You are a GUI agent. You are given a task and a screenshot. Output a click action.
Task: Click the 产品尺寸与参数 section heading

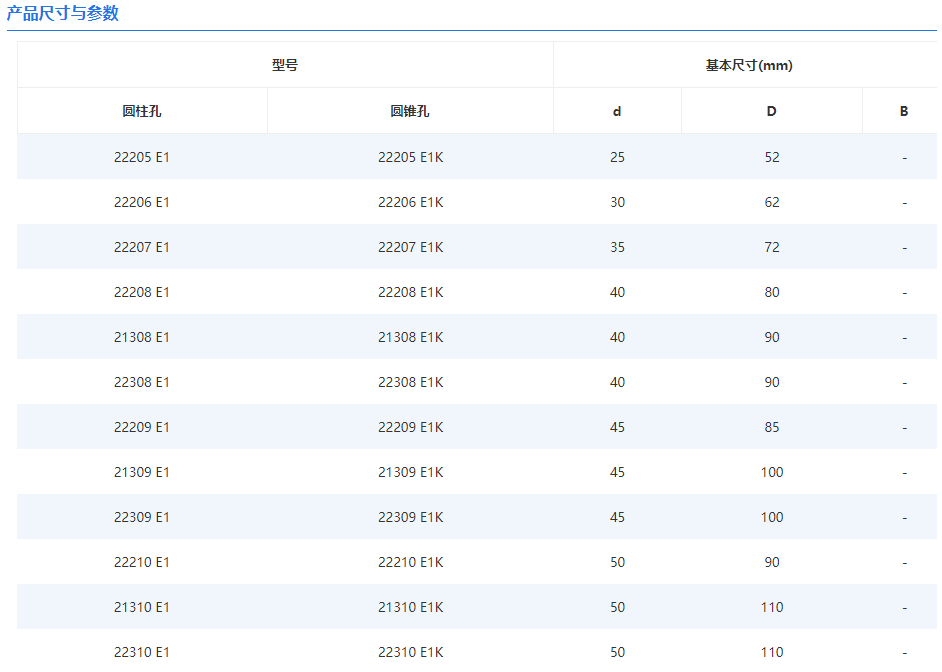click(63, 14)
